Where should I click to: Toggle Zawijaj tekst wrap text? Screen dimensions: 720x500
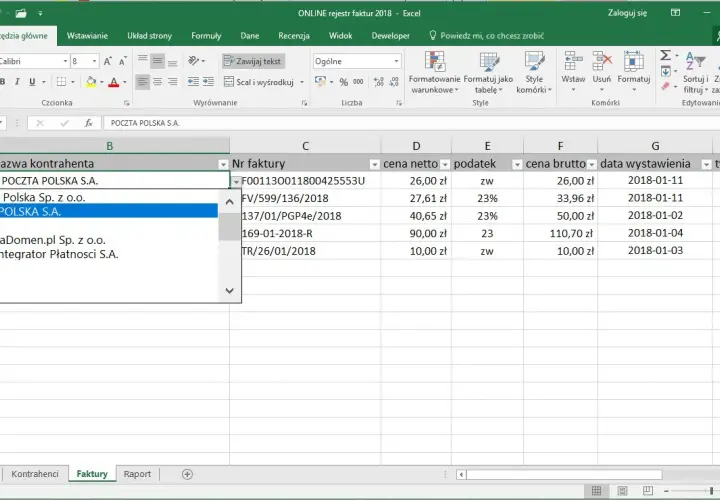(x=253, y=61)
